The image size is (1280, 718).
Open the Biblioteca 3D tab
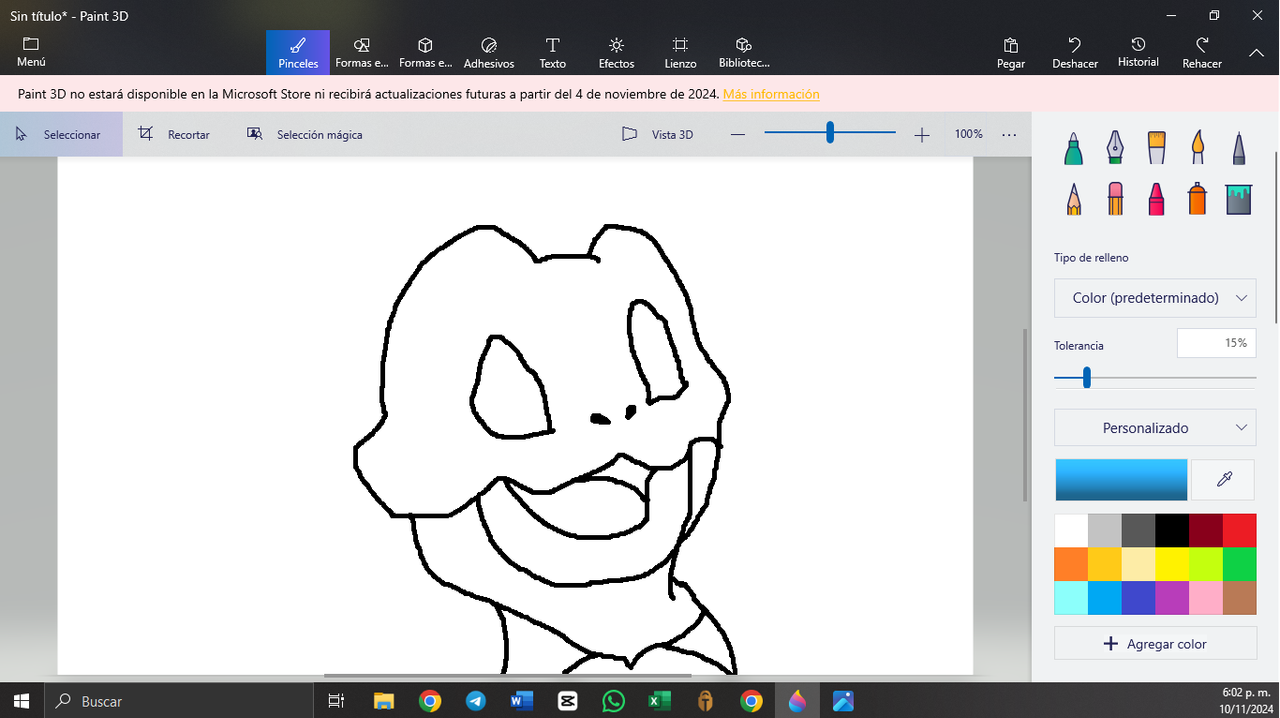744,53
